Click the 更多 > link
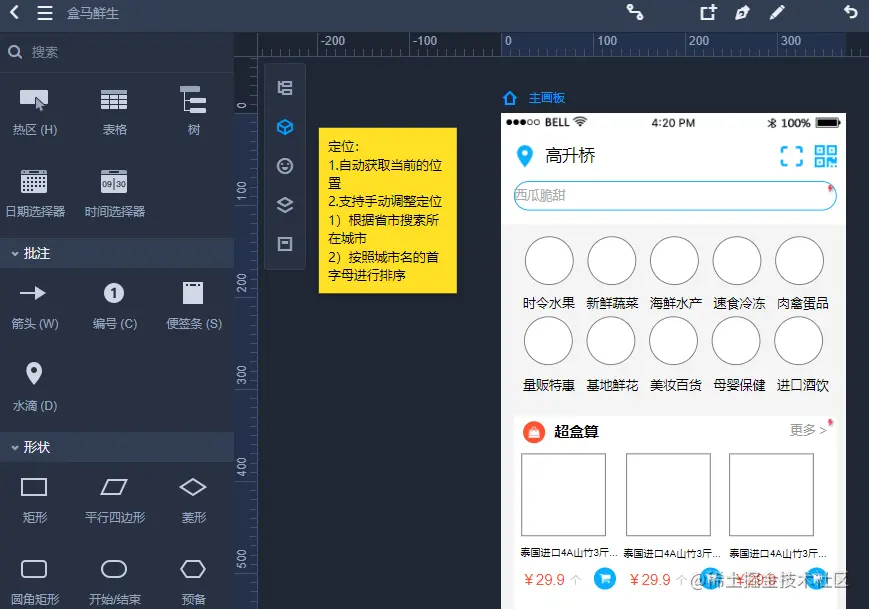Viewport: 869px width, 609px height. pyautogui.click(x=808, y=430)
